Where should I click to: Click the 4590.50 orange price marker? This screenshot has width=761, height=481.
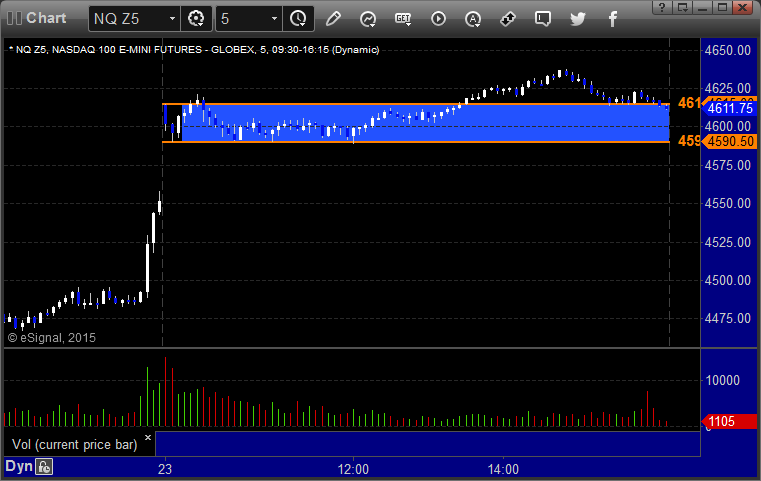(x=729, y=141)
